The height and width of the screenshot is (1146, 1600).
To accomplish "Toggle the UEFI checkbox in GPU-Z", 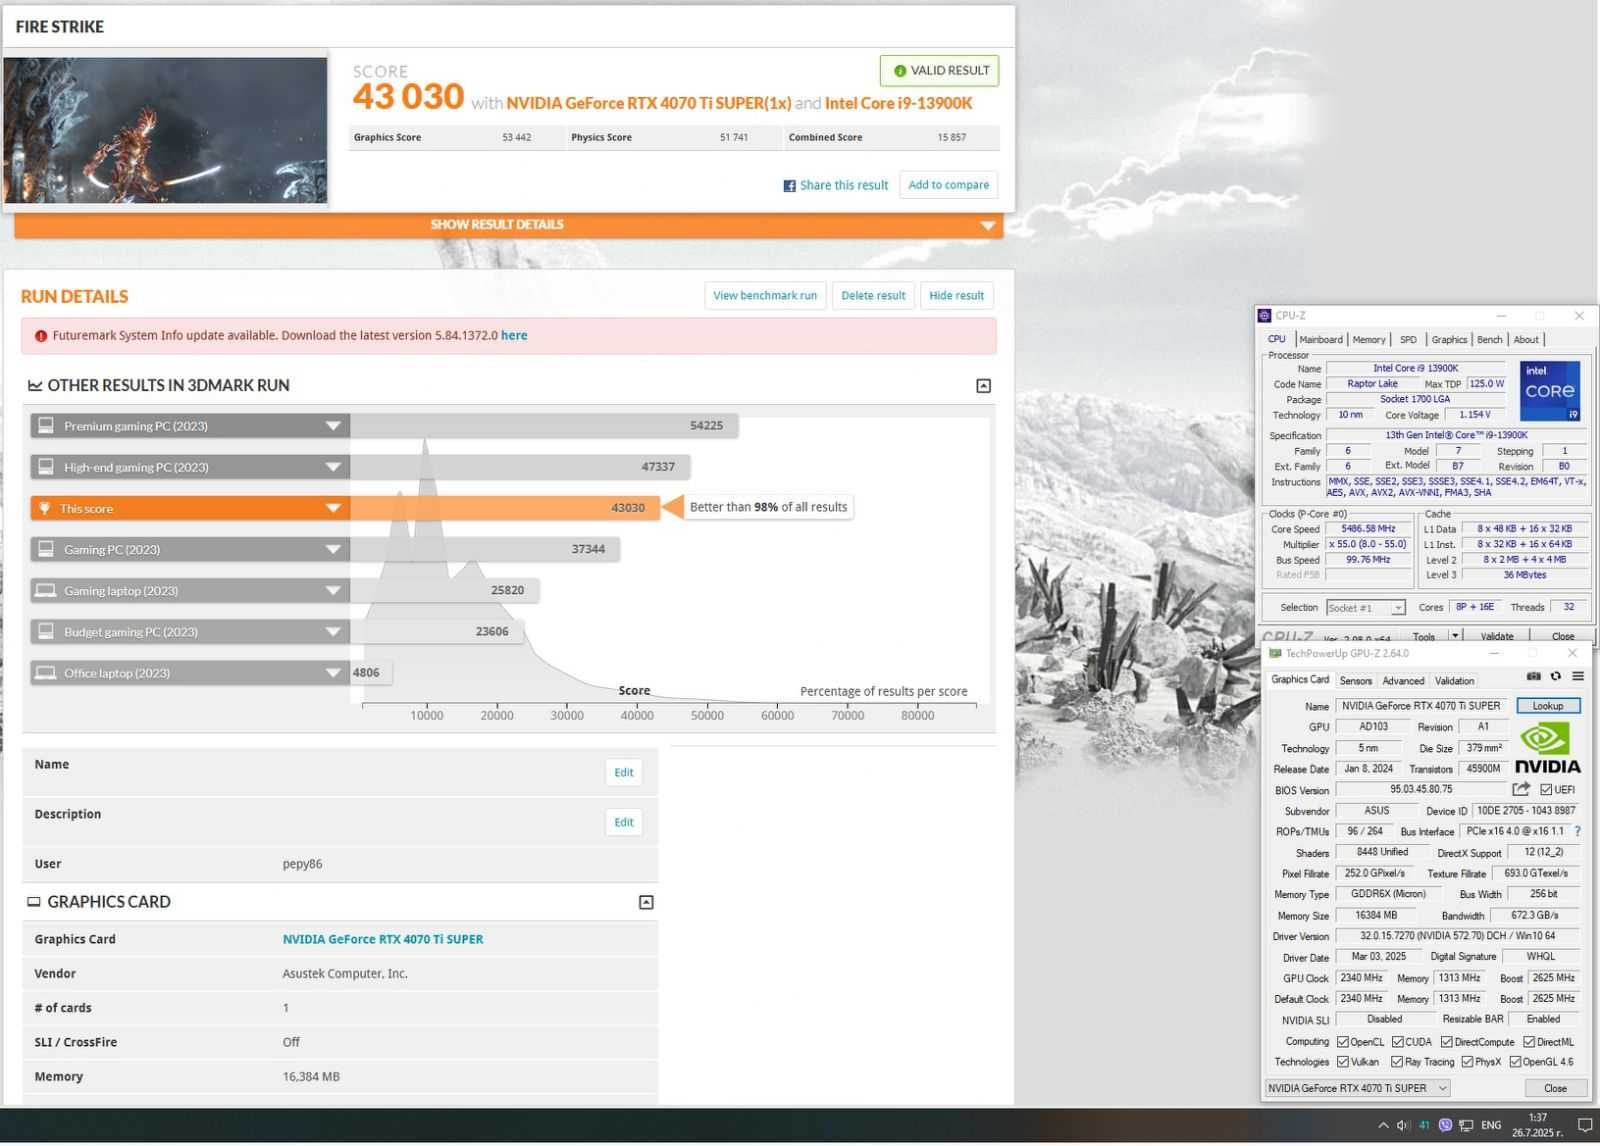I will coord(1546,790).
